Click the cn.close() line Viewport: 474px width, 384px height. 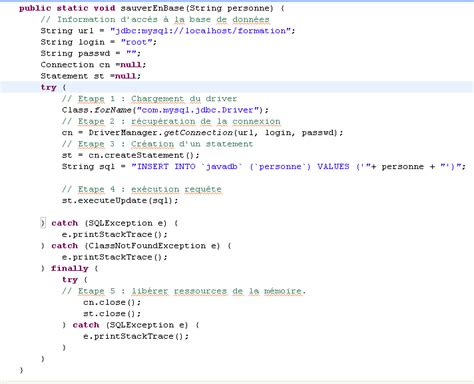[x=112, y=302]
